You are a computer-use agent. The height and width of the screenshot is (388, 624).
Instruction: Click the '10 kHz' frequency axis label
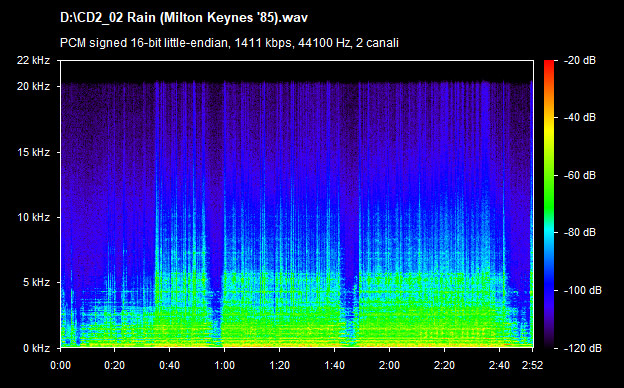[33, 217]
